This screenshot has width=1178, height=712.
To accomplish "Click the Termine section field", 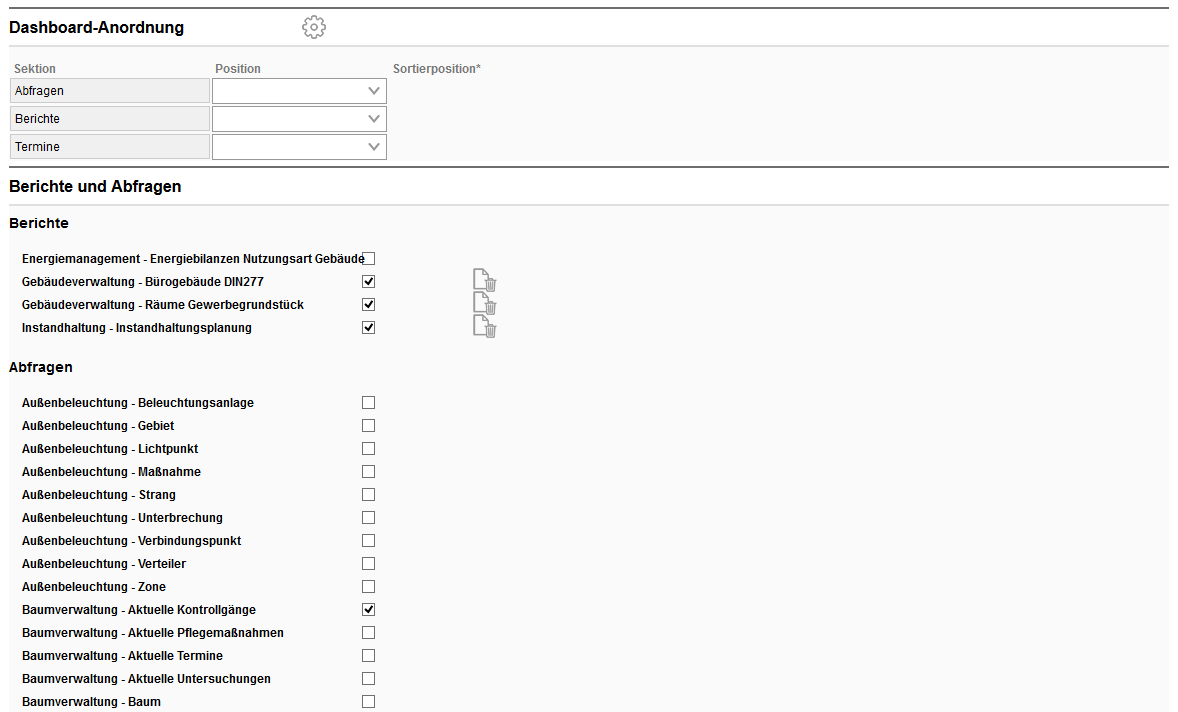I will [110, 147].
